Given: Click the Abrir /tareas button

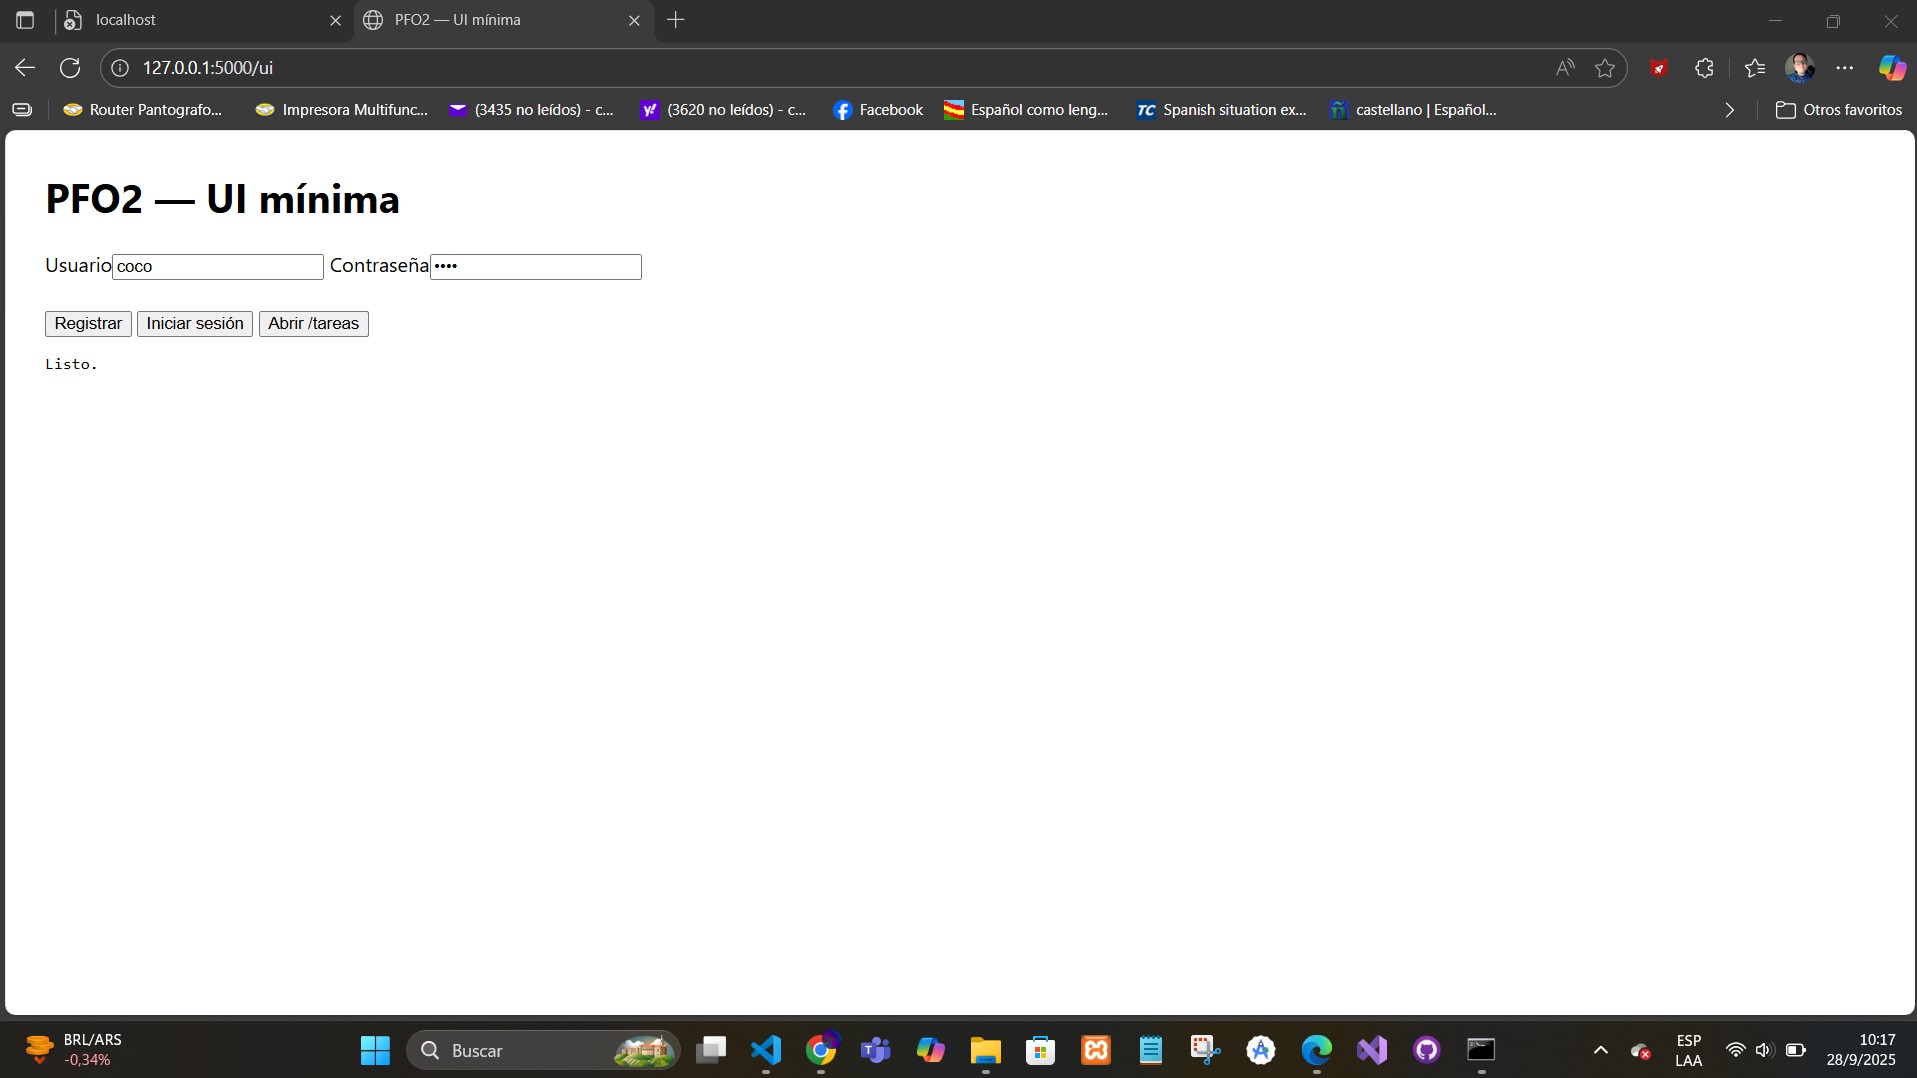Looking at the screenshot, I should (313, 324).
